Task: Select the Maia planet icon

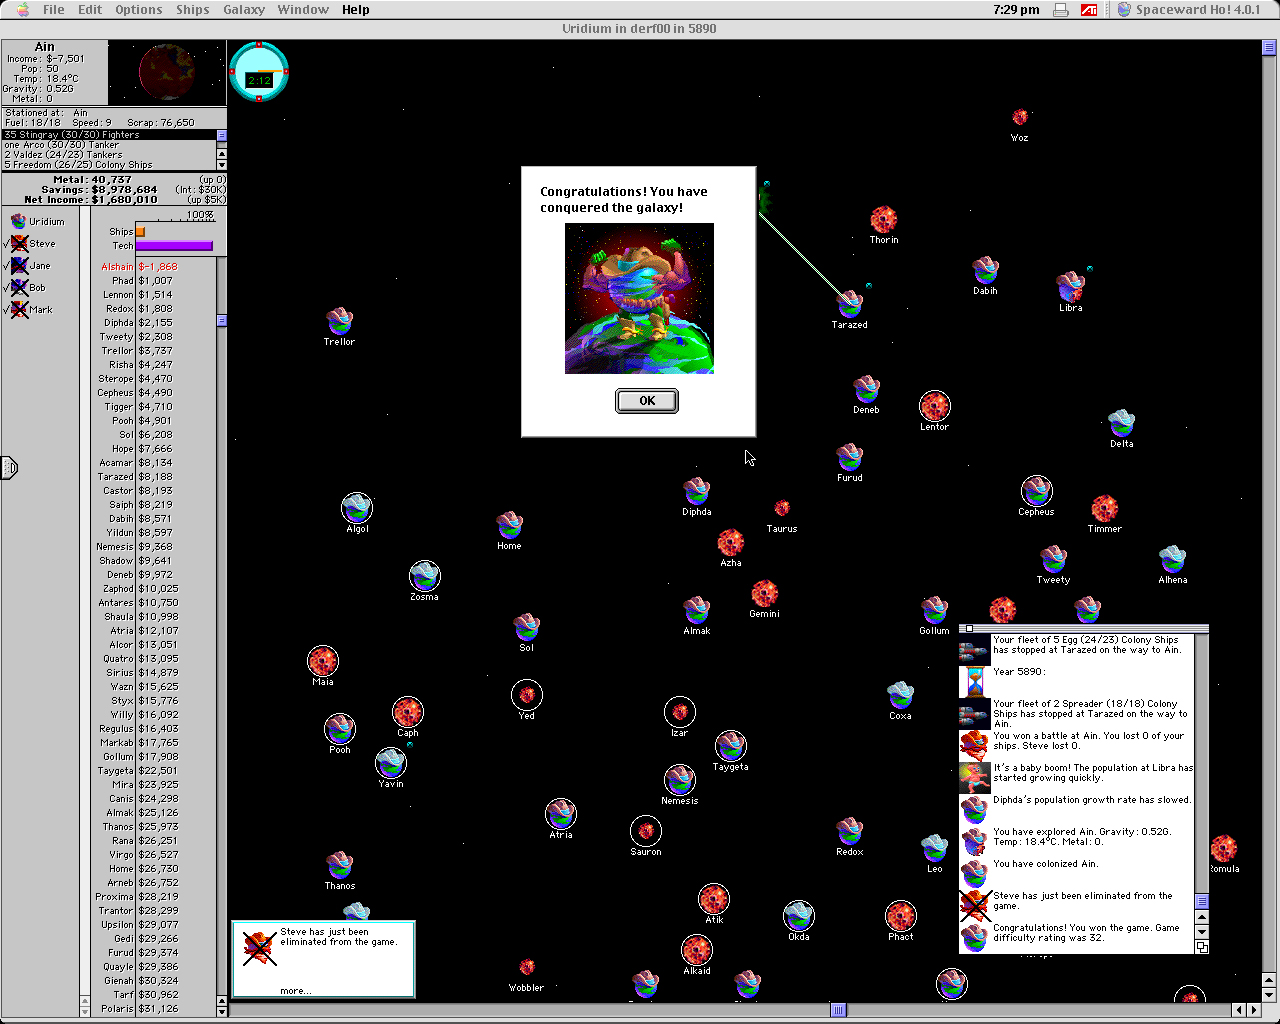Action: click(x=323, y=661)
